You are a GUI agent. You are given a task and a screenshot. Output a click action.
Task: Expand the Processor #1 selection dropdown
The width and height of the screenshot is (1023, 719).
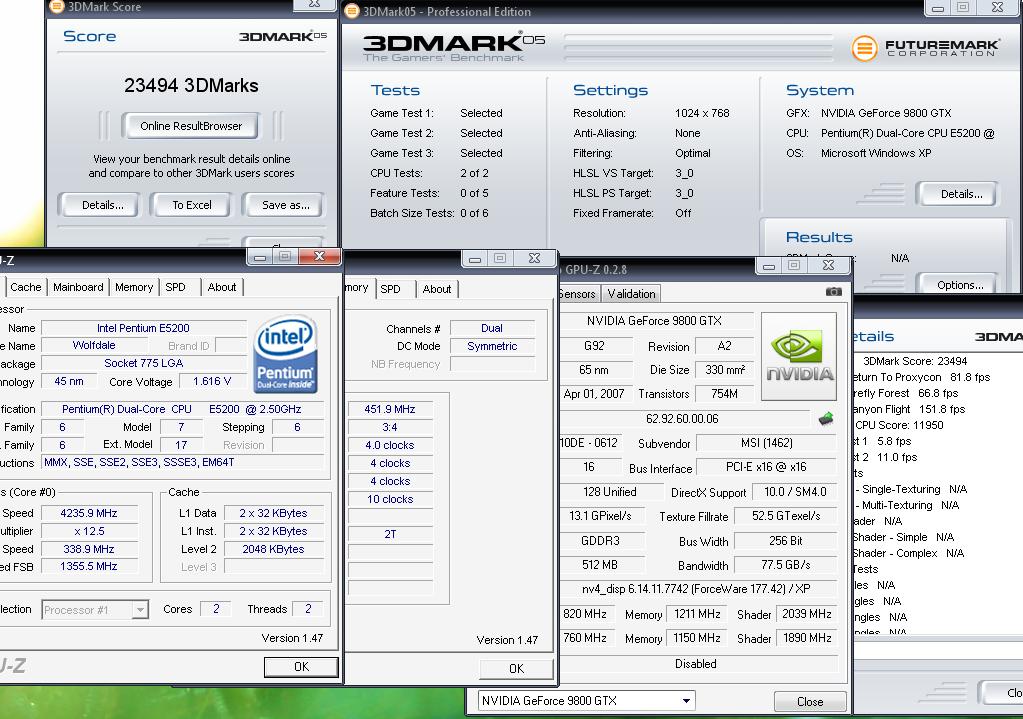click(x=140, y=610)
